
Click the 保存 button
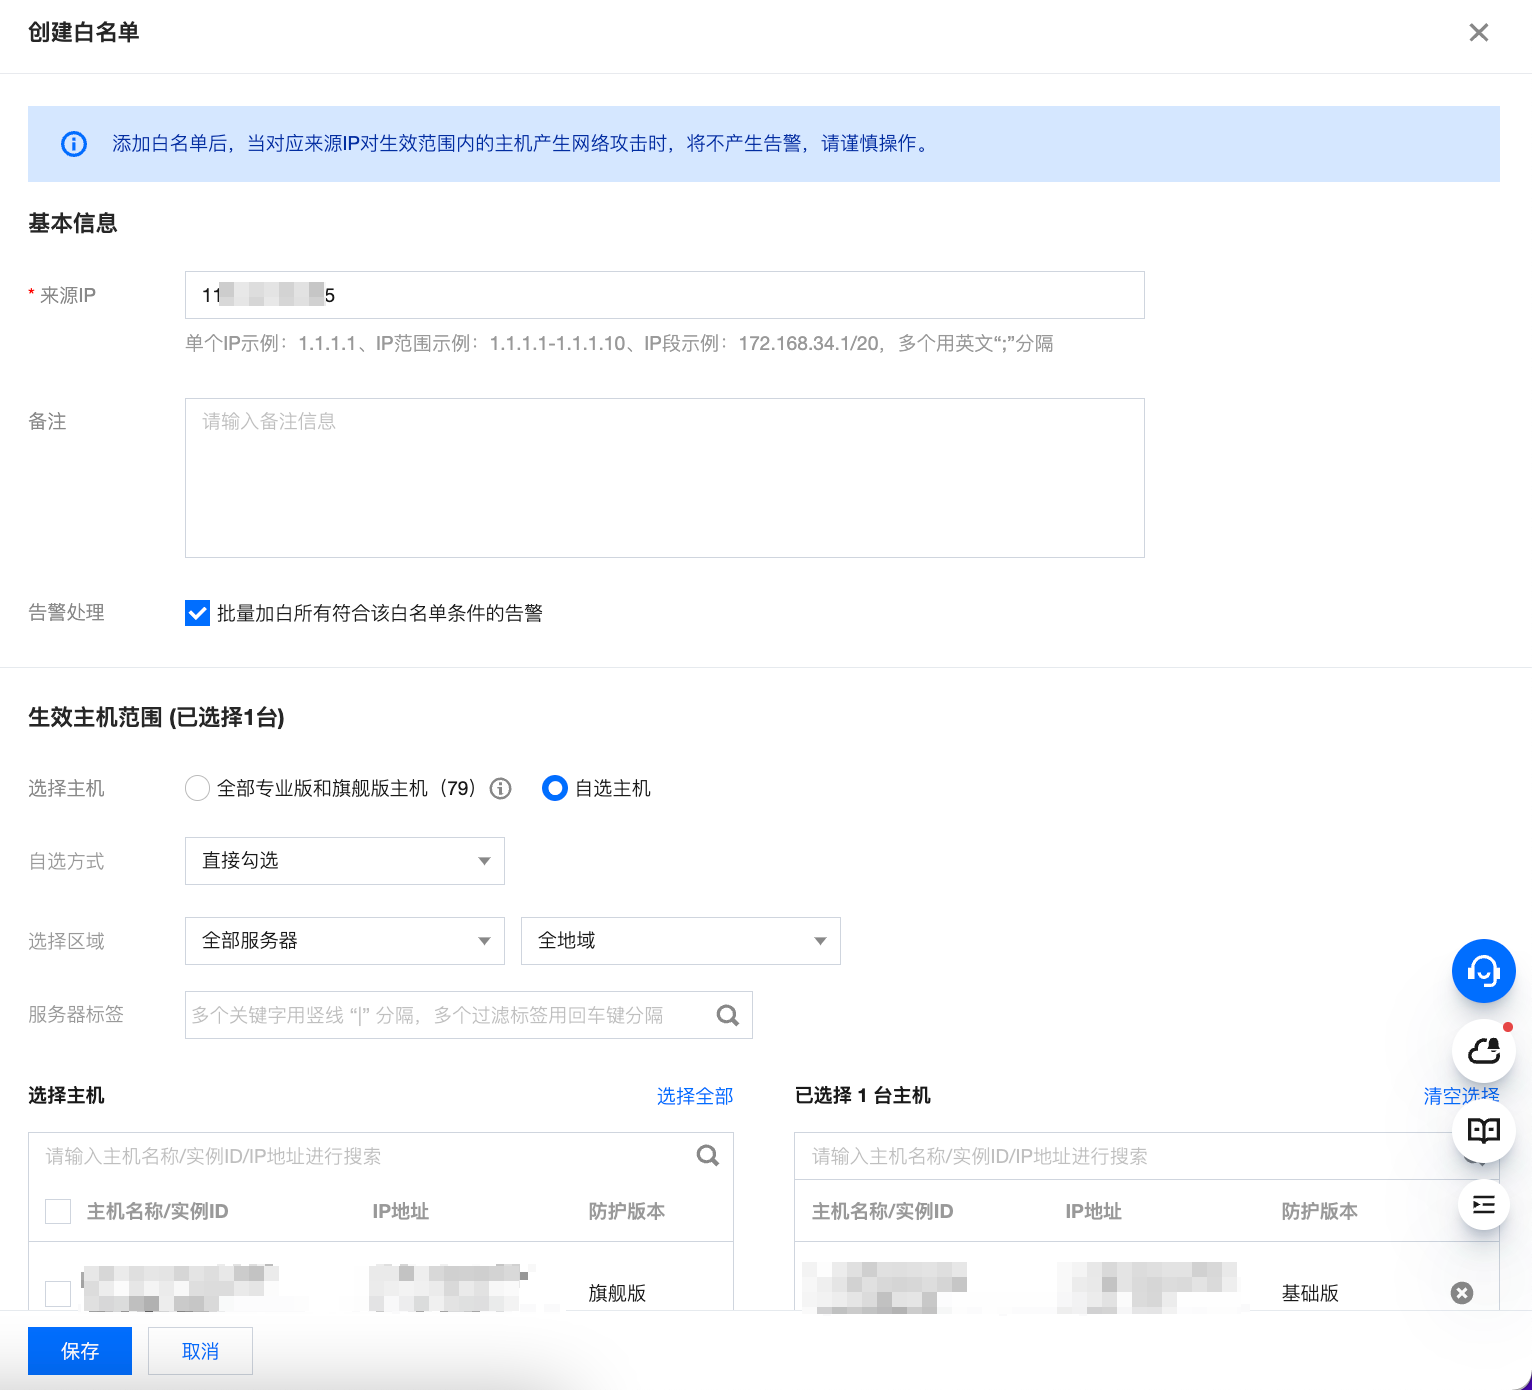click(80, 1351)
